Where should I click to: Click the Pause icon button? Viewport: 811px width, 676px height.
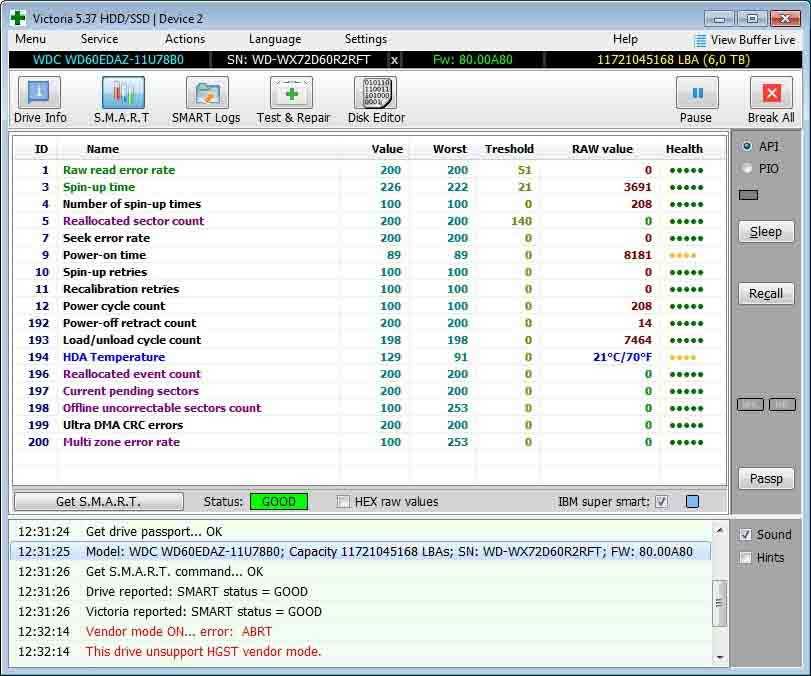(x=697, y=93)
